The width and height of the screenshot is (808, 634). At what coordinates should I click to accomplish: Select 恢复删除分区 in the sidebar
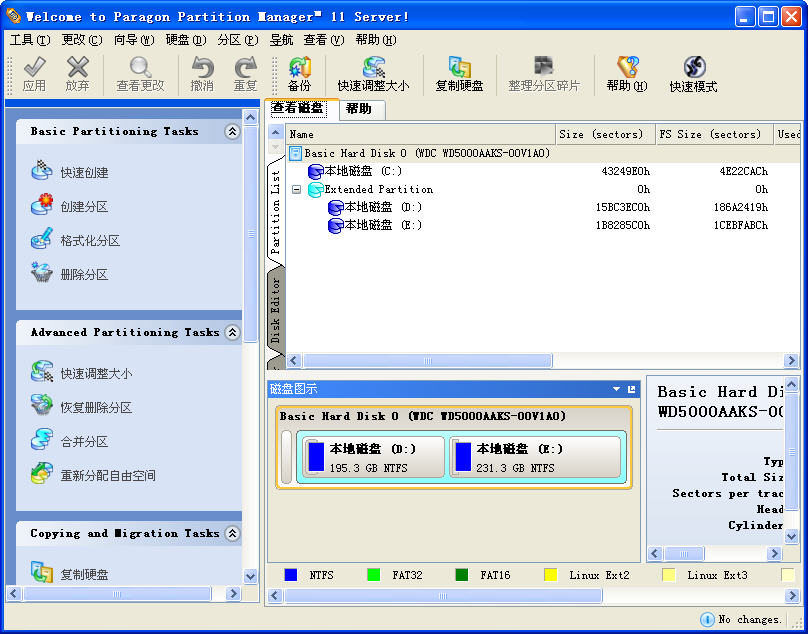[x=95, y=408]
